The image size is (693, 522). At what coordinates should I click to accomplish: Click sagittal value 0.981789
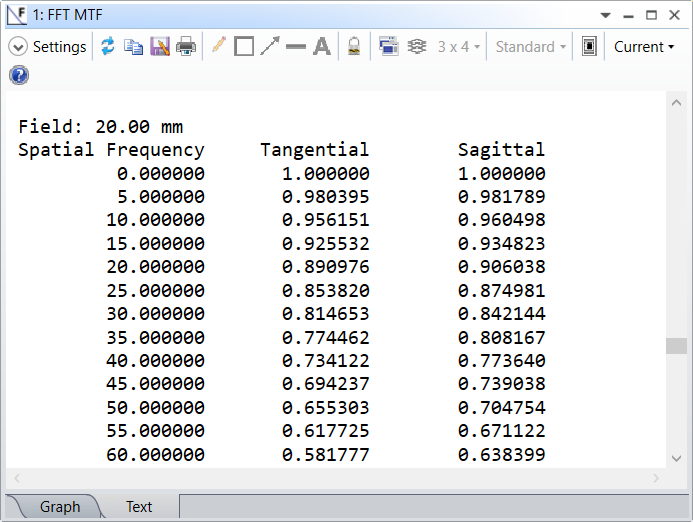click(502, 197)
